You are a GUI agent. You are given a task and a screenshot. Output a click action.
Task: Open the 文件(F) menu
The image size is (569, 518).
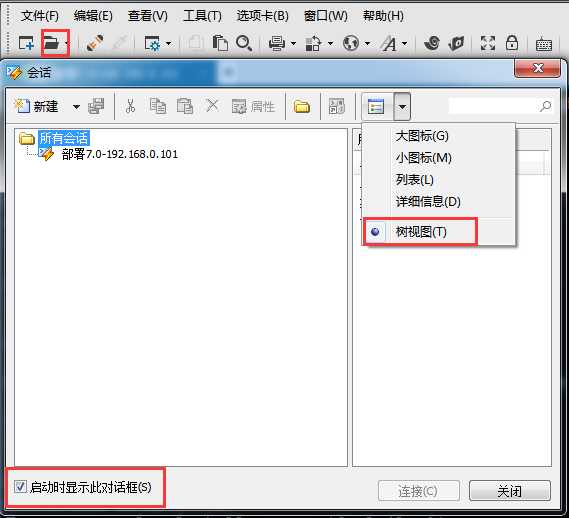click(x=40, y=16)
